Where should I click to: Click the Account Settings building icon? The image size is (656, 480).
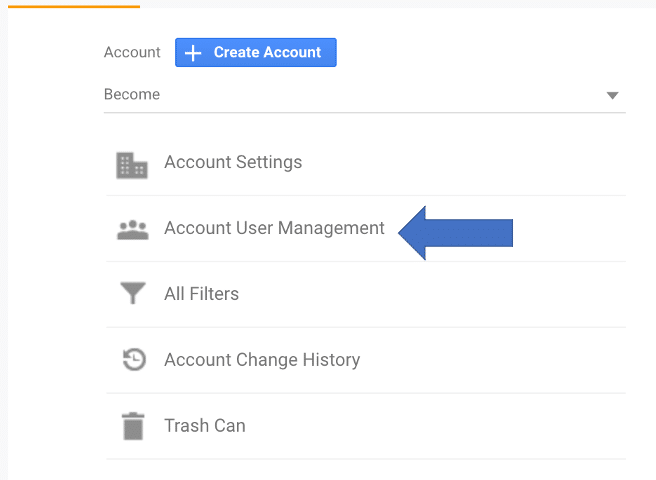132,166
